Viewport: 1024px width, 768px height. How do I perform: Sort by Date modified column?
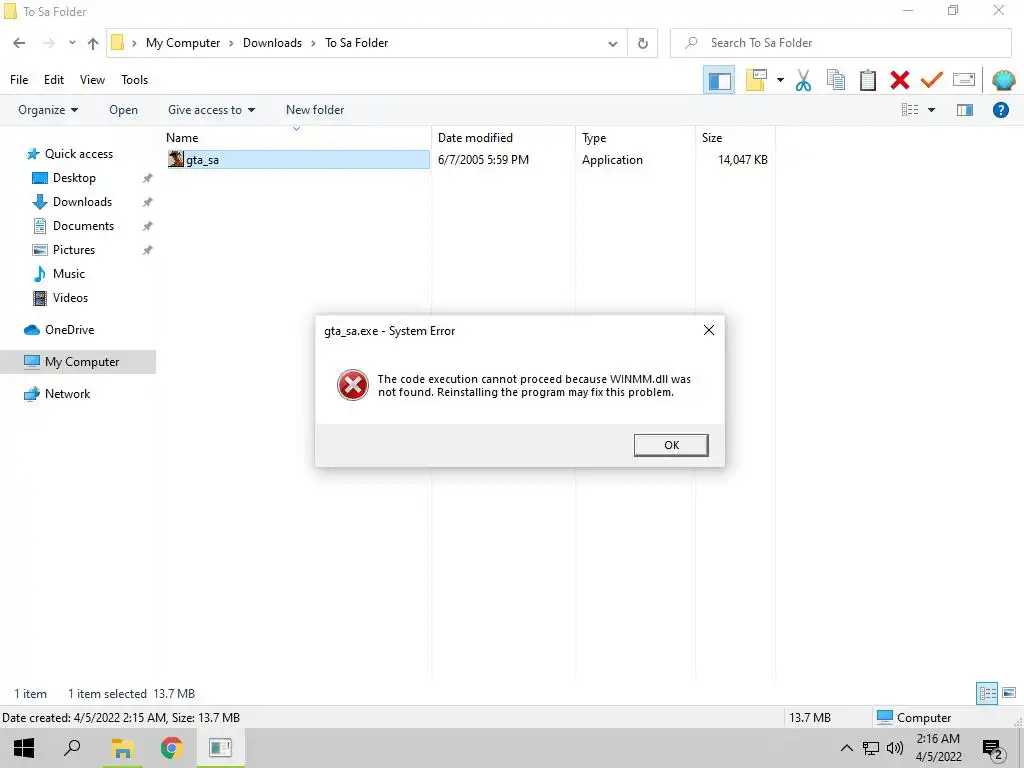point(504,138)
